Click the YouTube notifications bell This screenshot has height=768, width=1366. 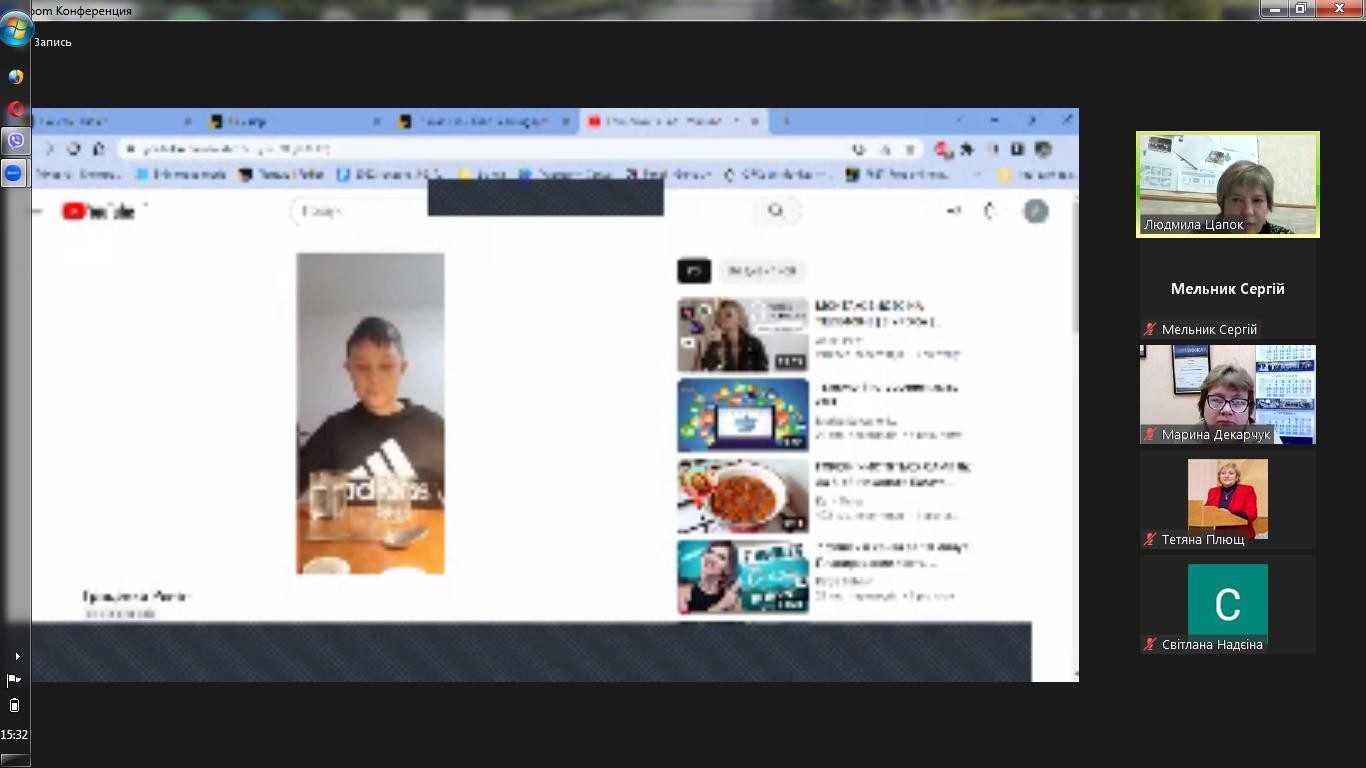point(992,211)
